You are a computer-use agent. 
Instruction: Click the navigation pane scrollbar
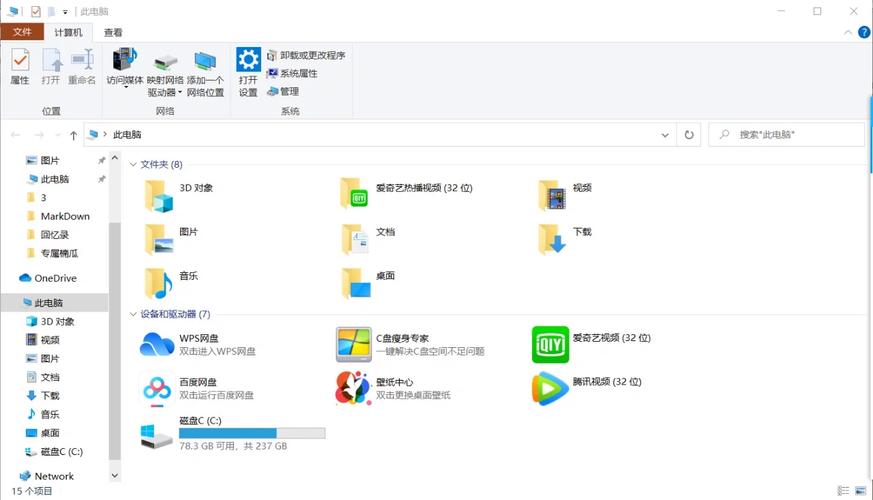coord(115,341)
